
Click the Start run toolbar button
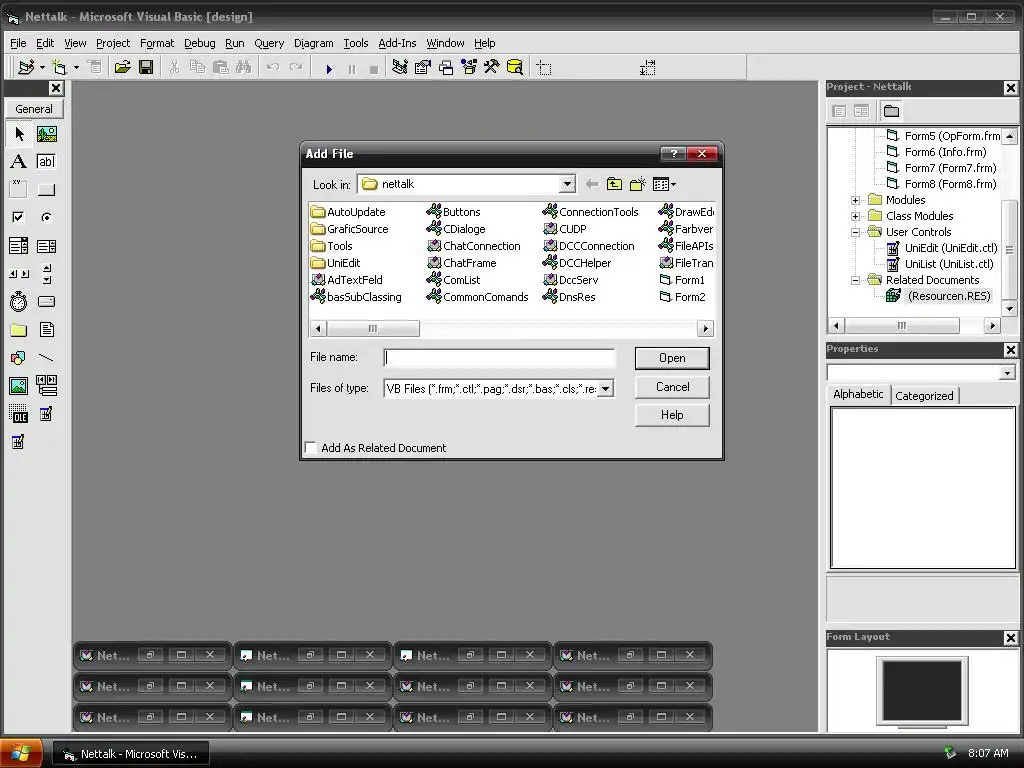point(329,68)
